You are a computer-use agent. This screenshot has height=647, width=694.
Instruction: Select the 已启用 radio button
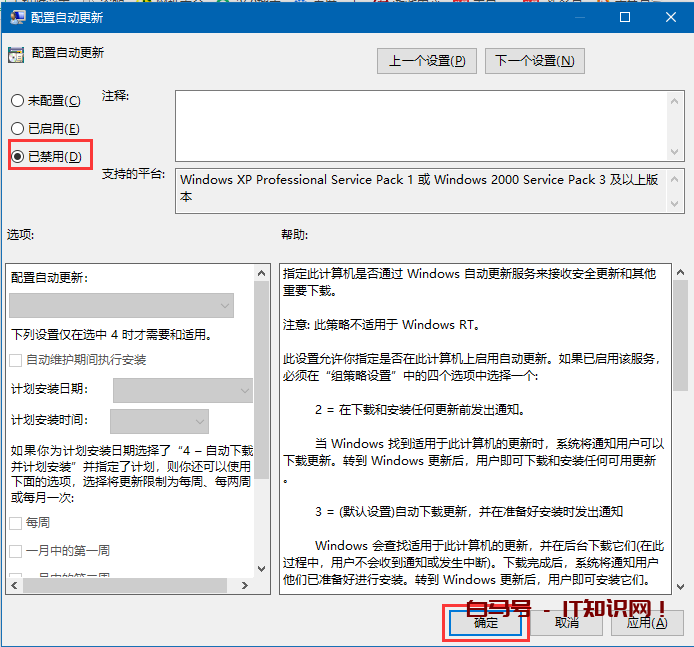[x=17, y=129]
